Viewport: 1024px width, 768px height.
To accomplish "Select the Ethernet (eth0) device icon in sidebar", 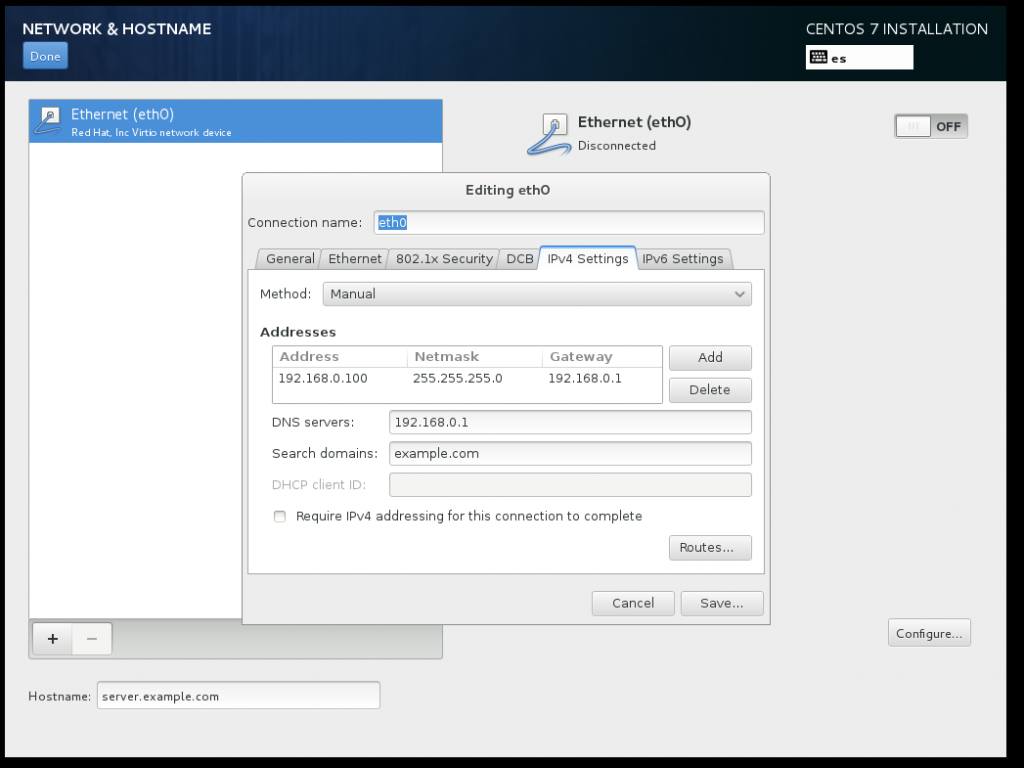I will 47,120.
